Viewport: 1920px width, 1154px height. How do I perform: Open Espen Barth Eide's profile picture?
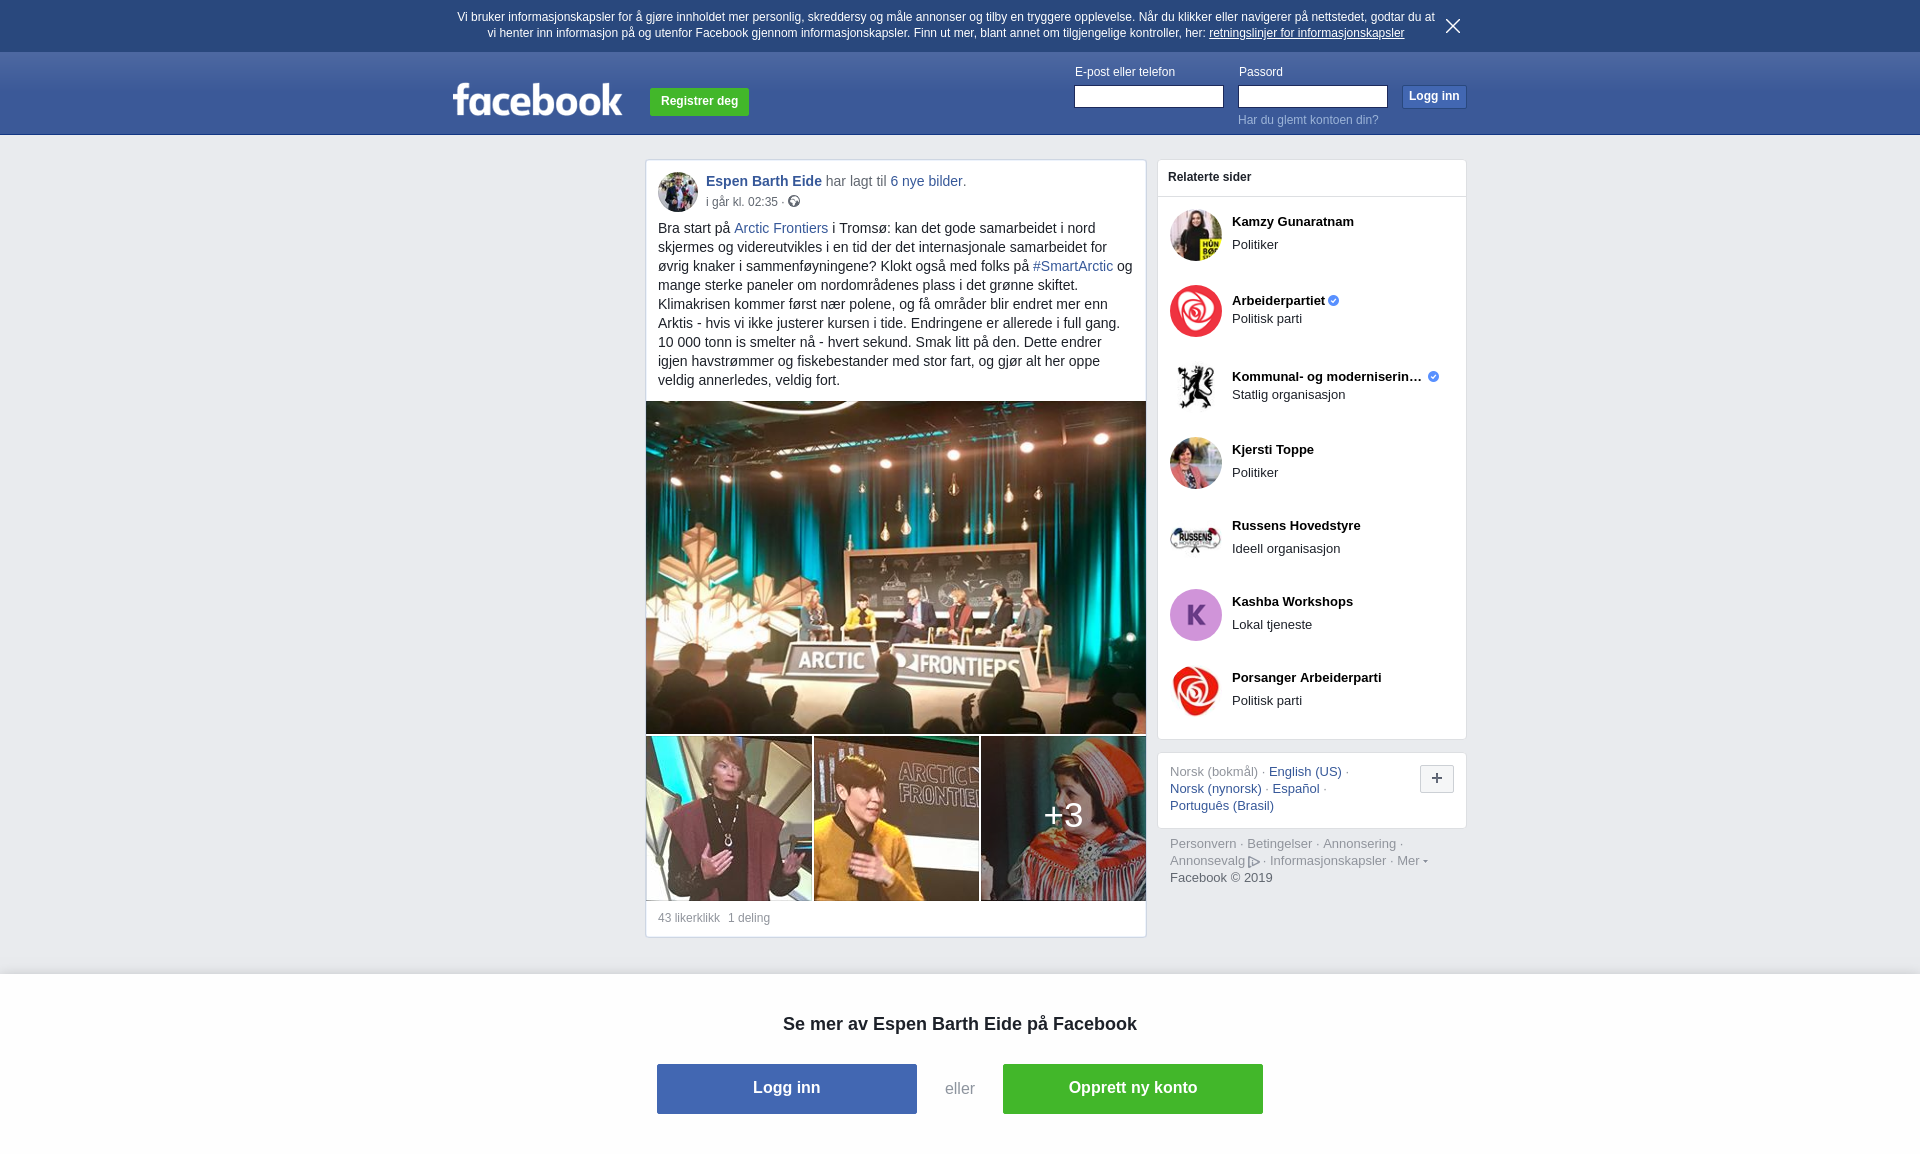pos(678,192)
